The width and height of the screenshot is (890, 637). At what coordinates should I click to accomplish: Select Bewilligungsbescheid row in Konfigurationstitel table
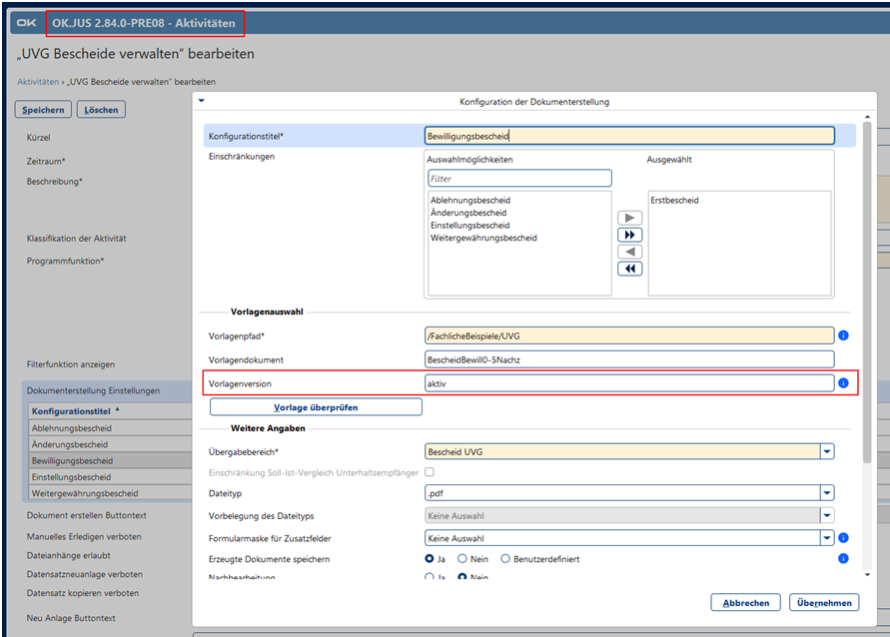(x=110, y=460)
